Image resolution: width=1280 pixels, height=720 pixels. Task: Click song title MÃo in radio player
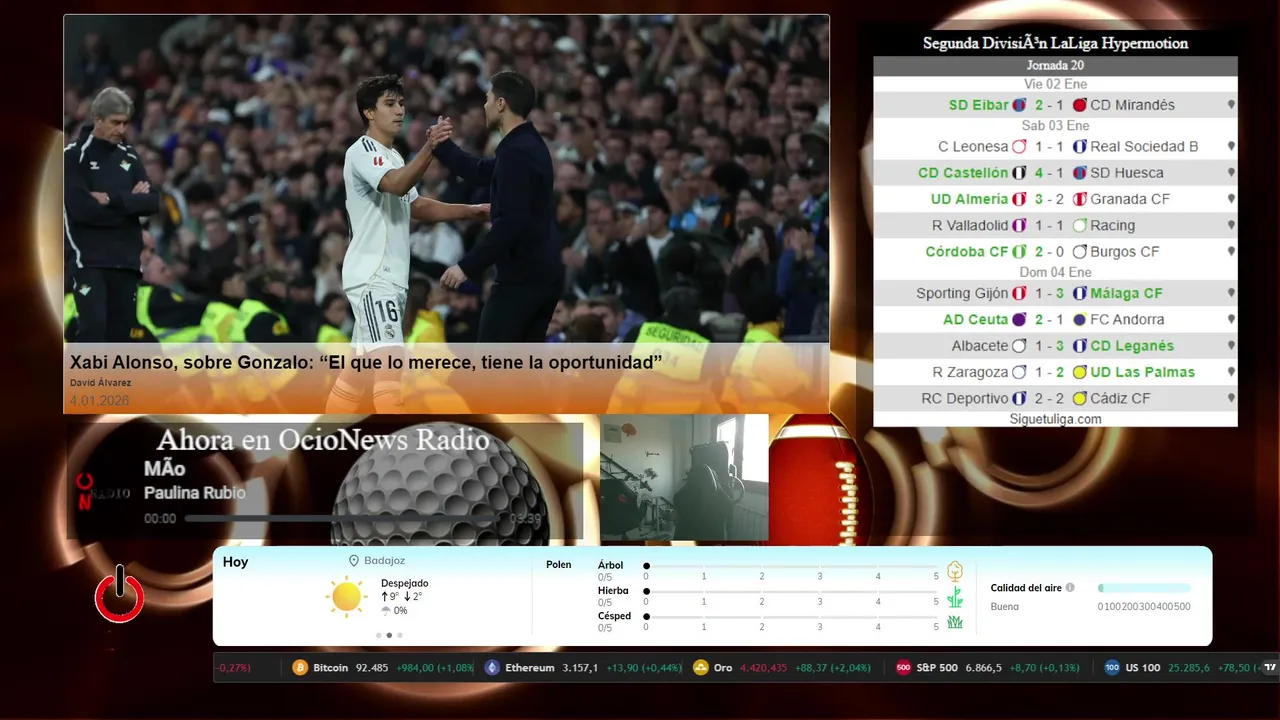pos(165,469)
